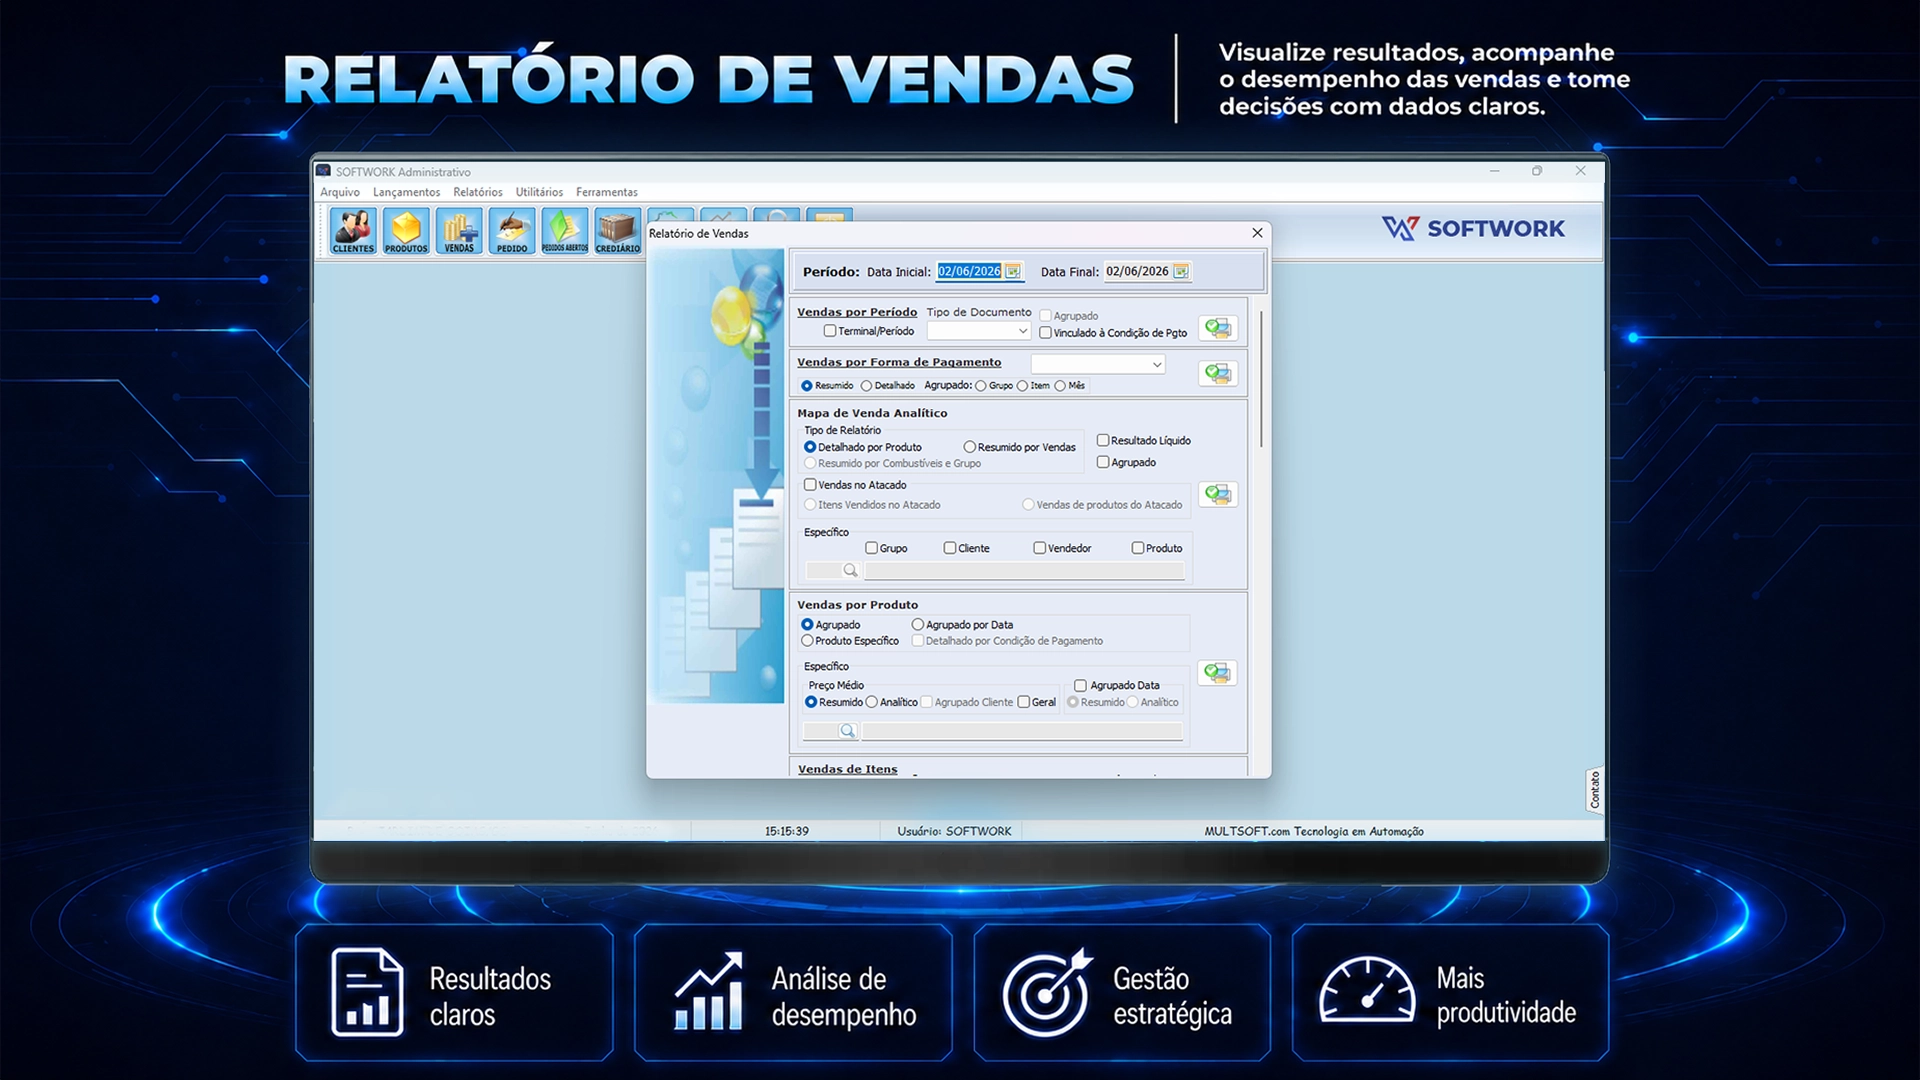Expand the Forma de Pagamento dropdown
Screen dimensions: 1920x1080
coord(1098,365)
